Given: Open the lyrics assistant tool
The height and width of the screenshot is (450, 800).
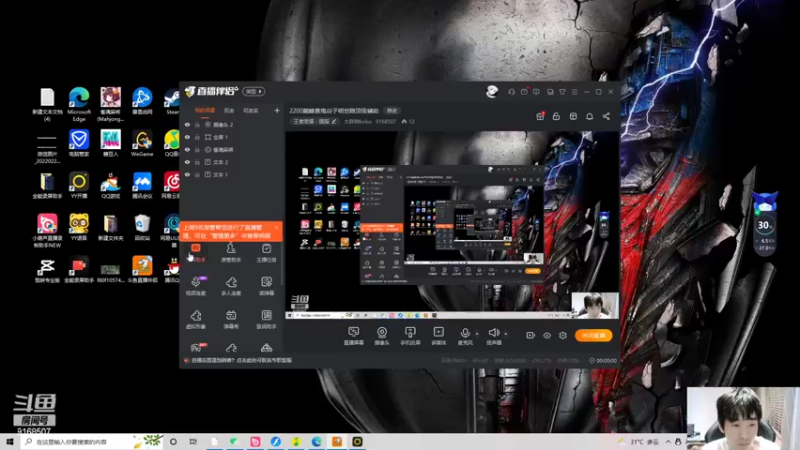Looking at the screenshot, I should (266, 319).
